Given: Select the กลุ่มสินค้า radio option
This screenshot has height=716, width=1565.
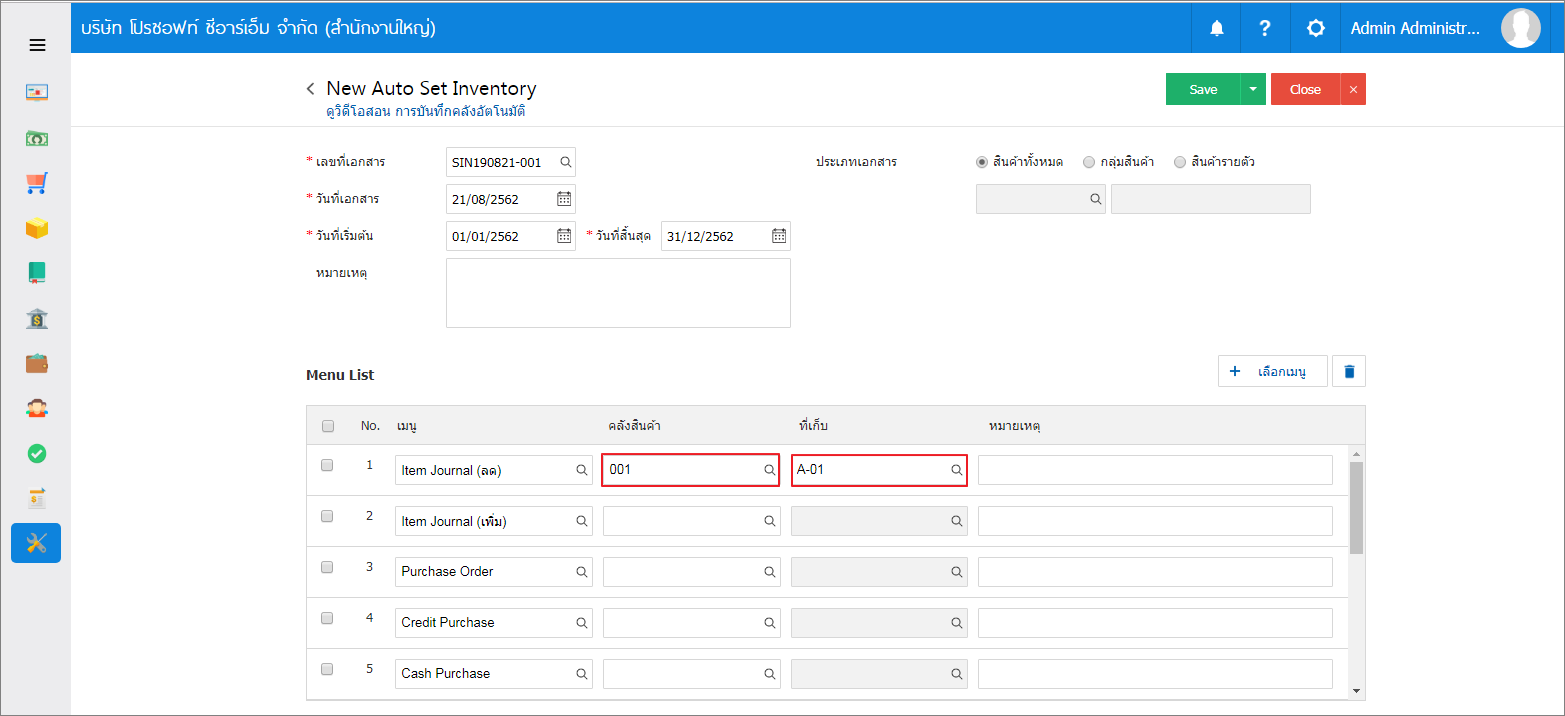Looking at the screenshot, I should 1089,162.
